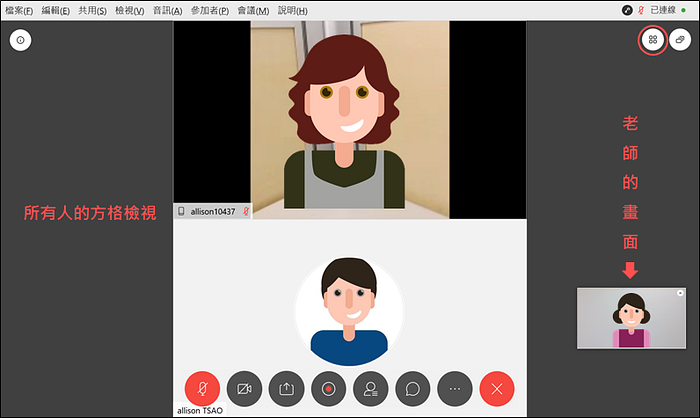
Task: Open the 檔案(F) menu
Action: click(x=19, y=11)
